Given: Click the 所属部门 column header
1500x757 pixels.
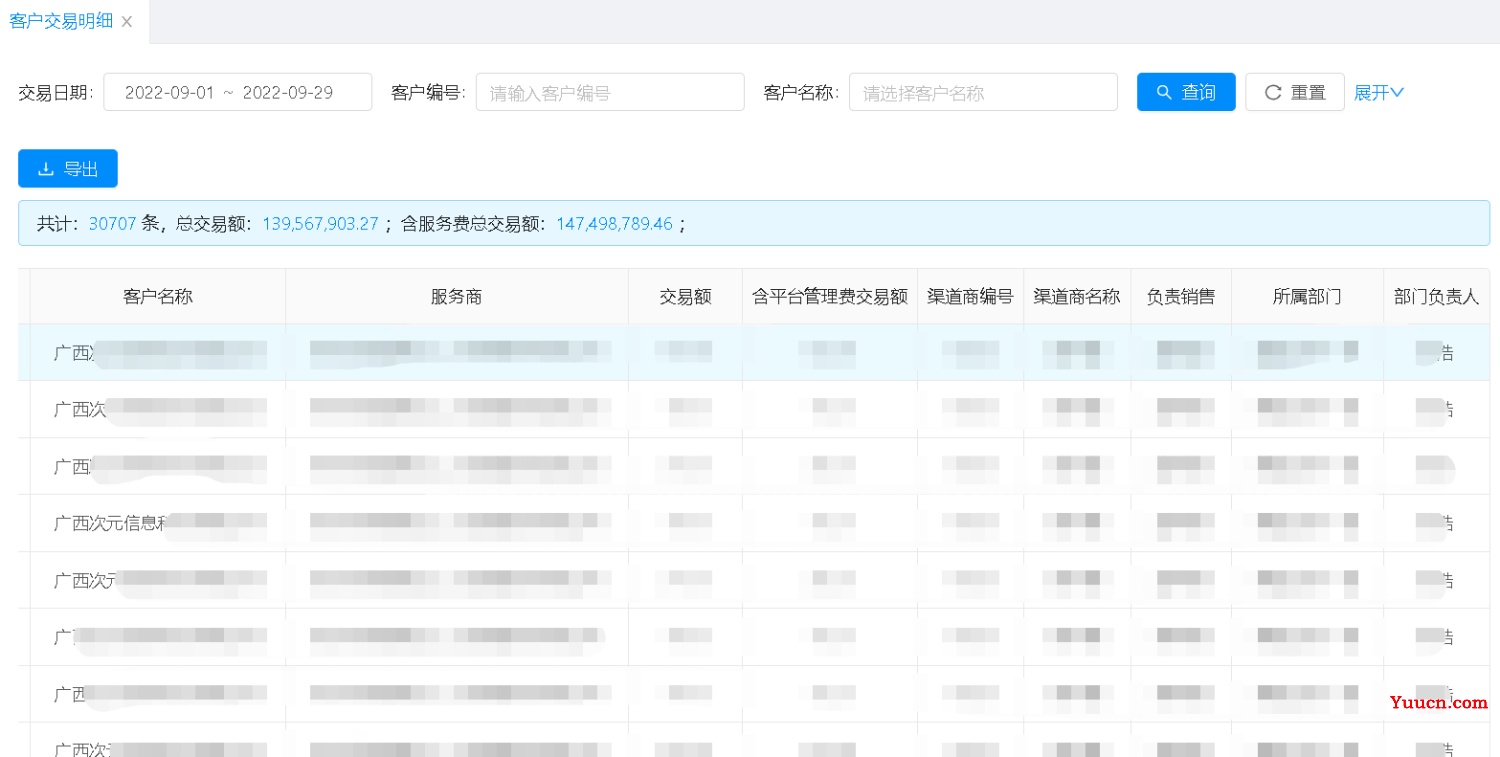Looking at the screenshot, I should click(1307, 296).
